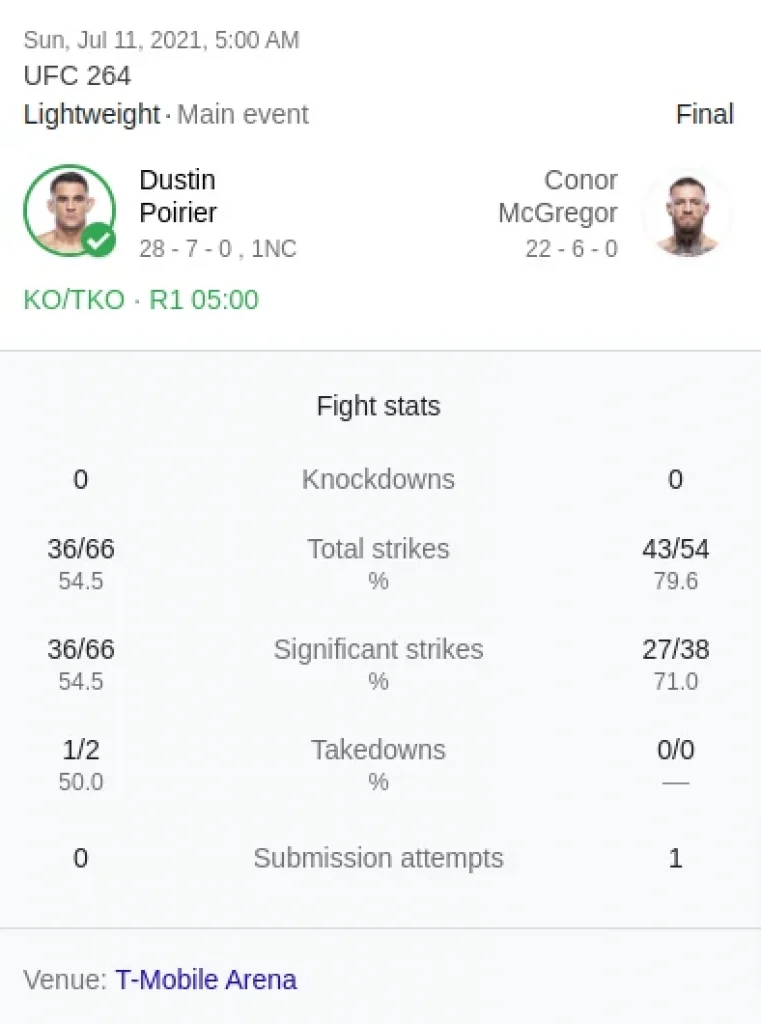The image size is (761, 1024).
Task: Select the Dustin Poirier name text
Action: click(178, 196)
